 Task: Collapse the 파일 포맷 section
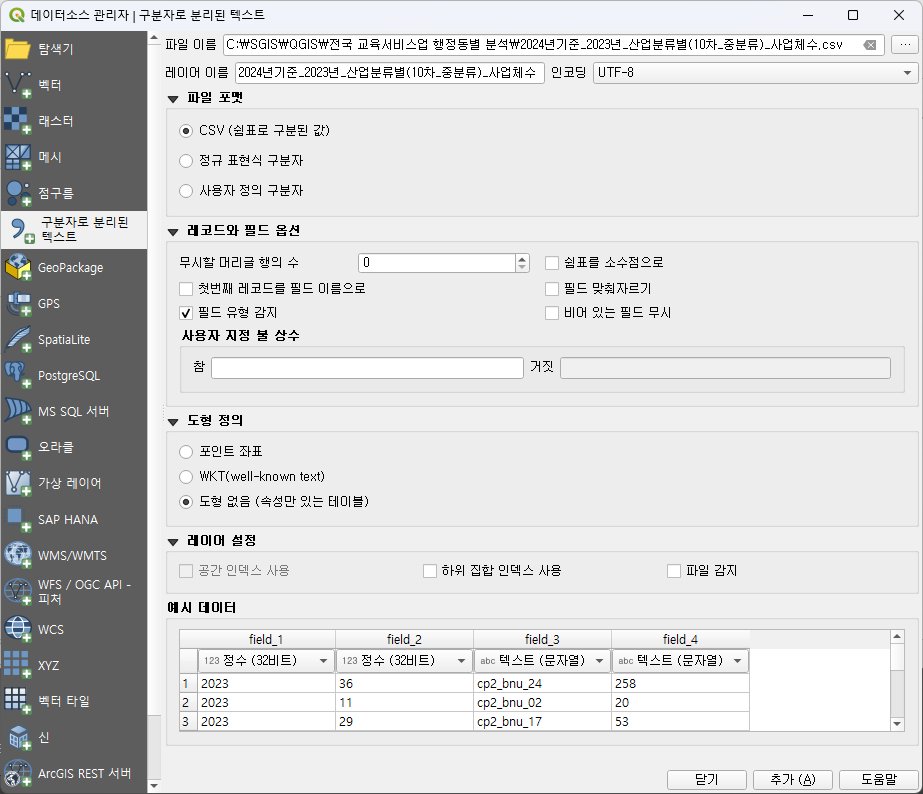pos(173,99)
